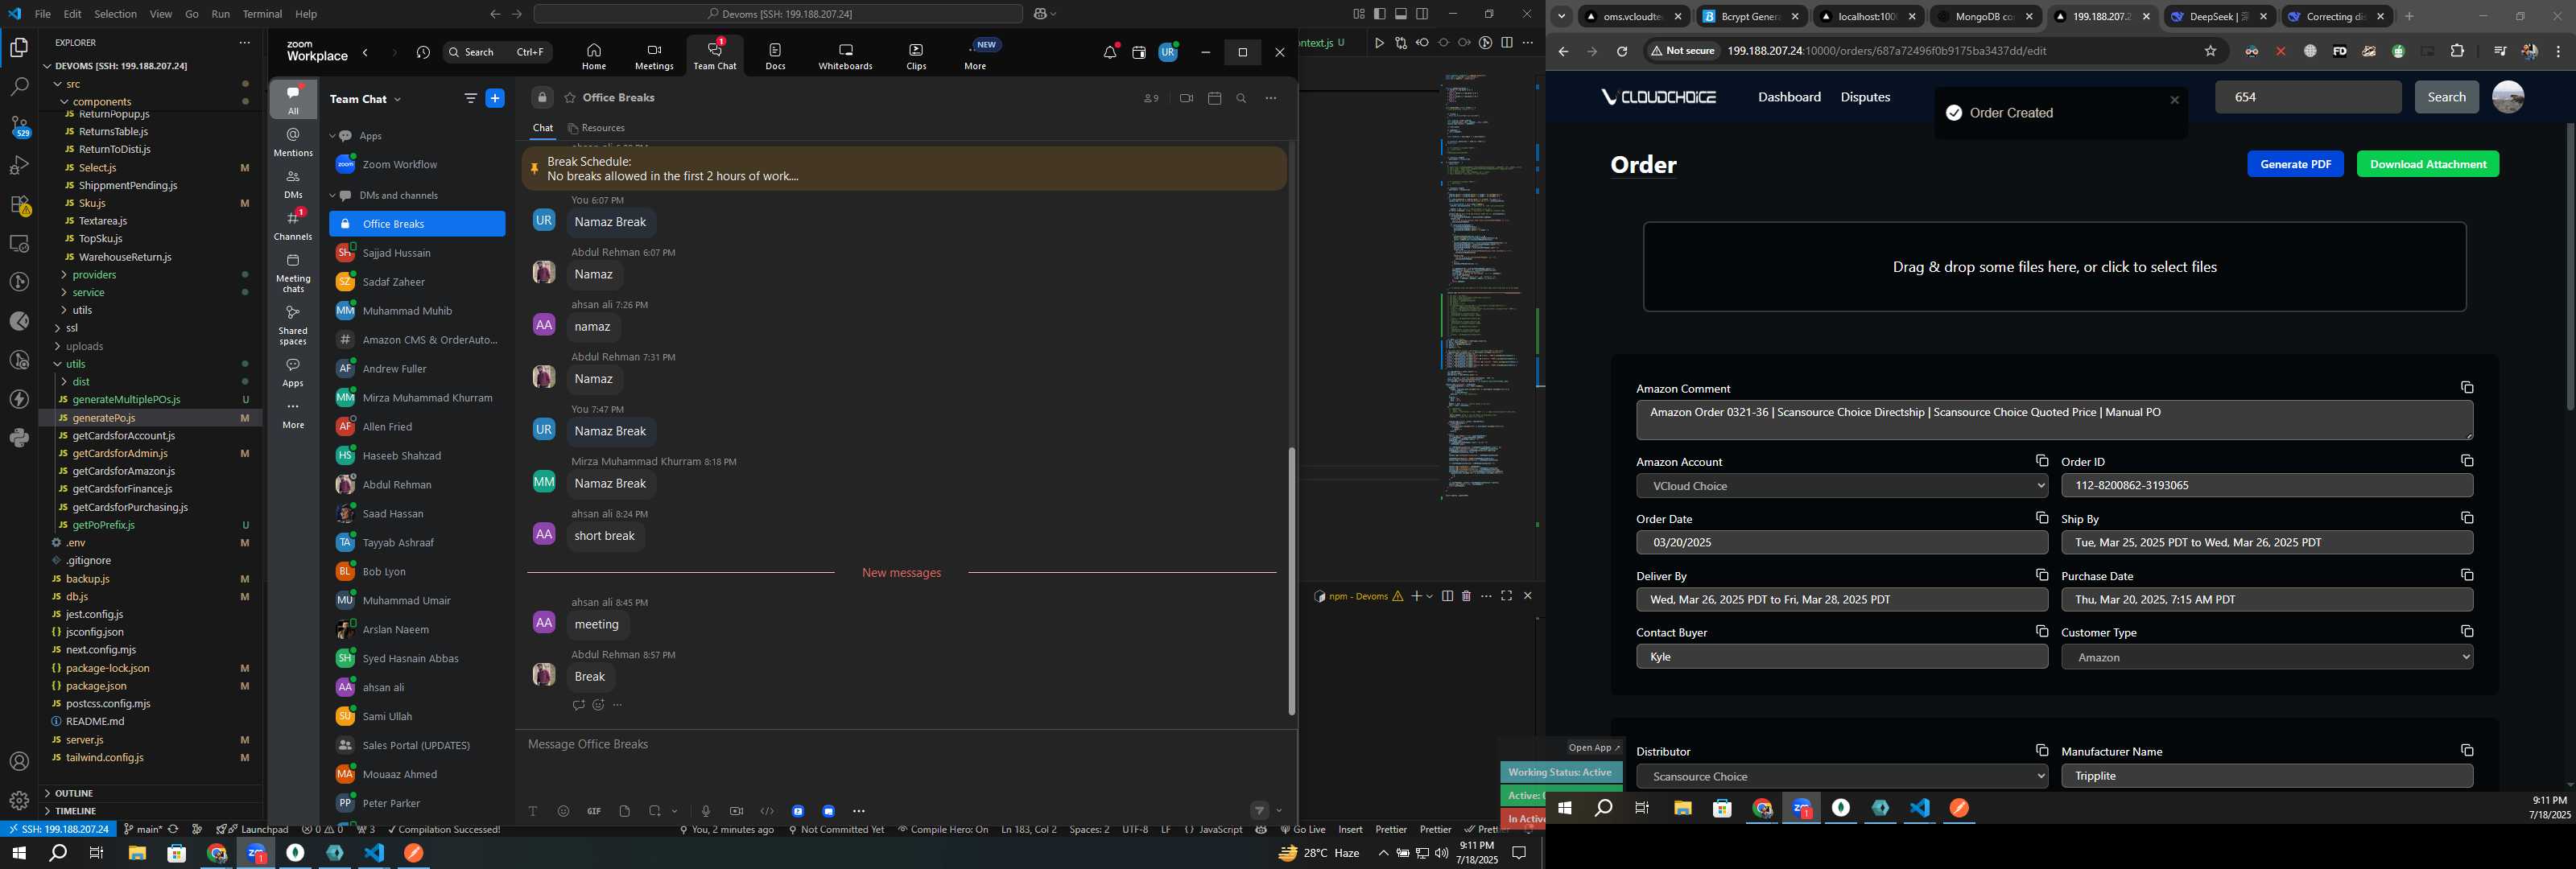This screenshot has width=2576, height=869.
Task: Open the Run and Debug view
Action: pos(19,165)
